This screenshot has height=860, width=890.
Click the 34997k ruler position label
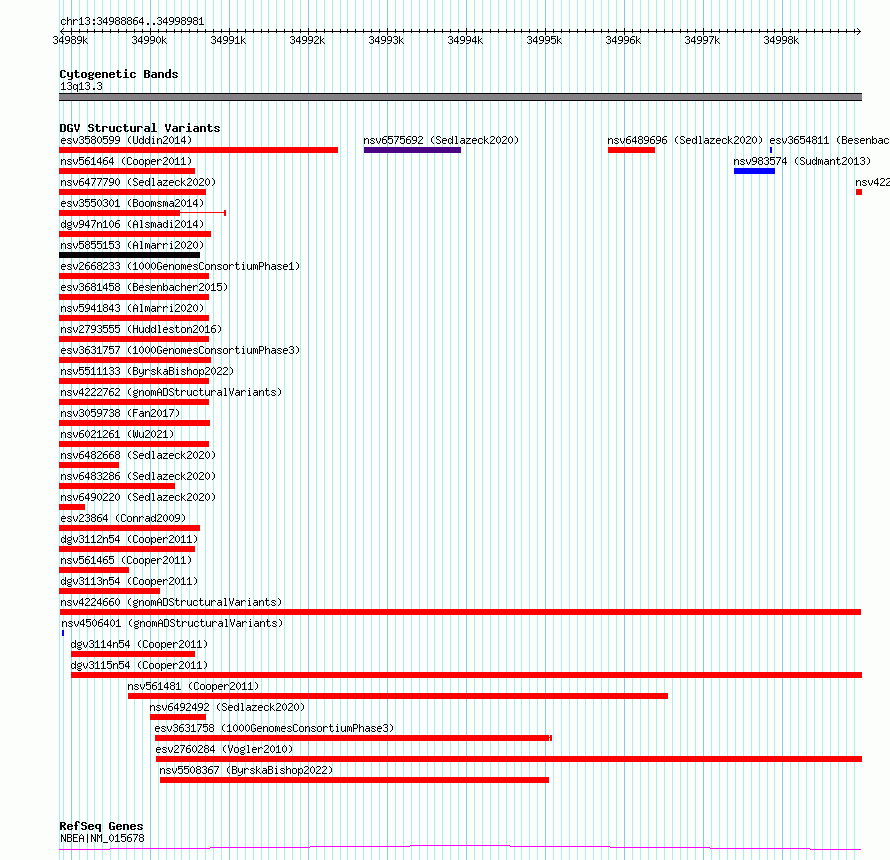click(x=702, y=40)
